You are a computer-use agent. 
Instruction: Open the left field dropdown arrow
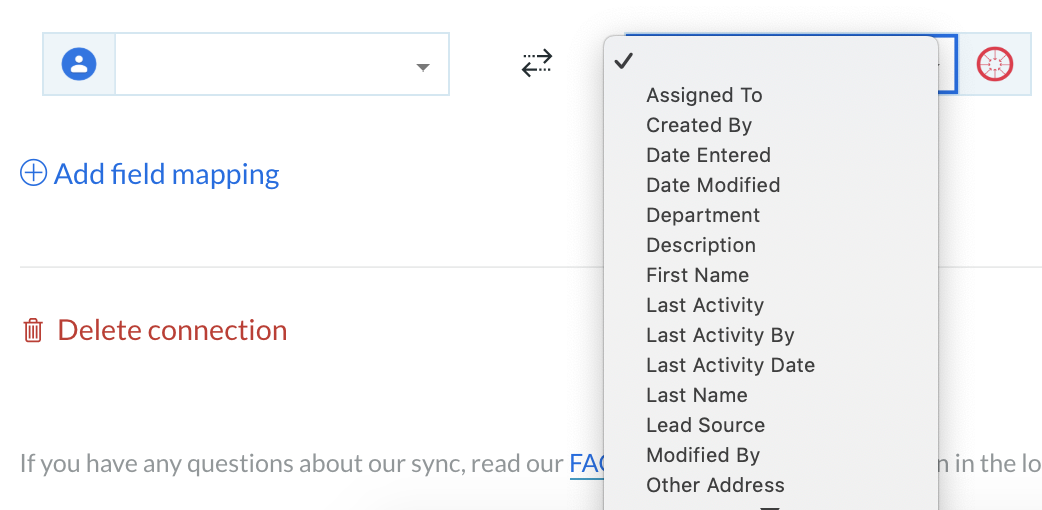click(423, 67)
